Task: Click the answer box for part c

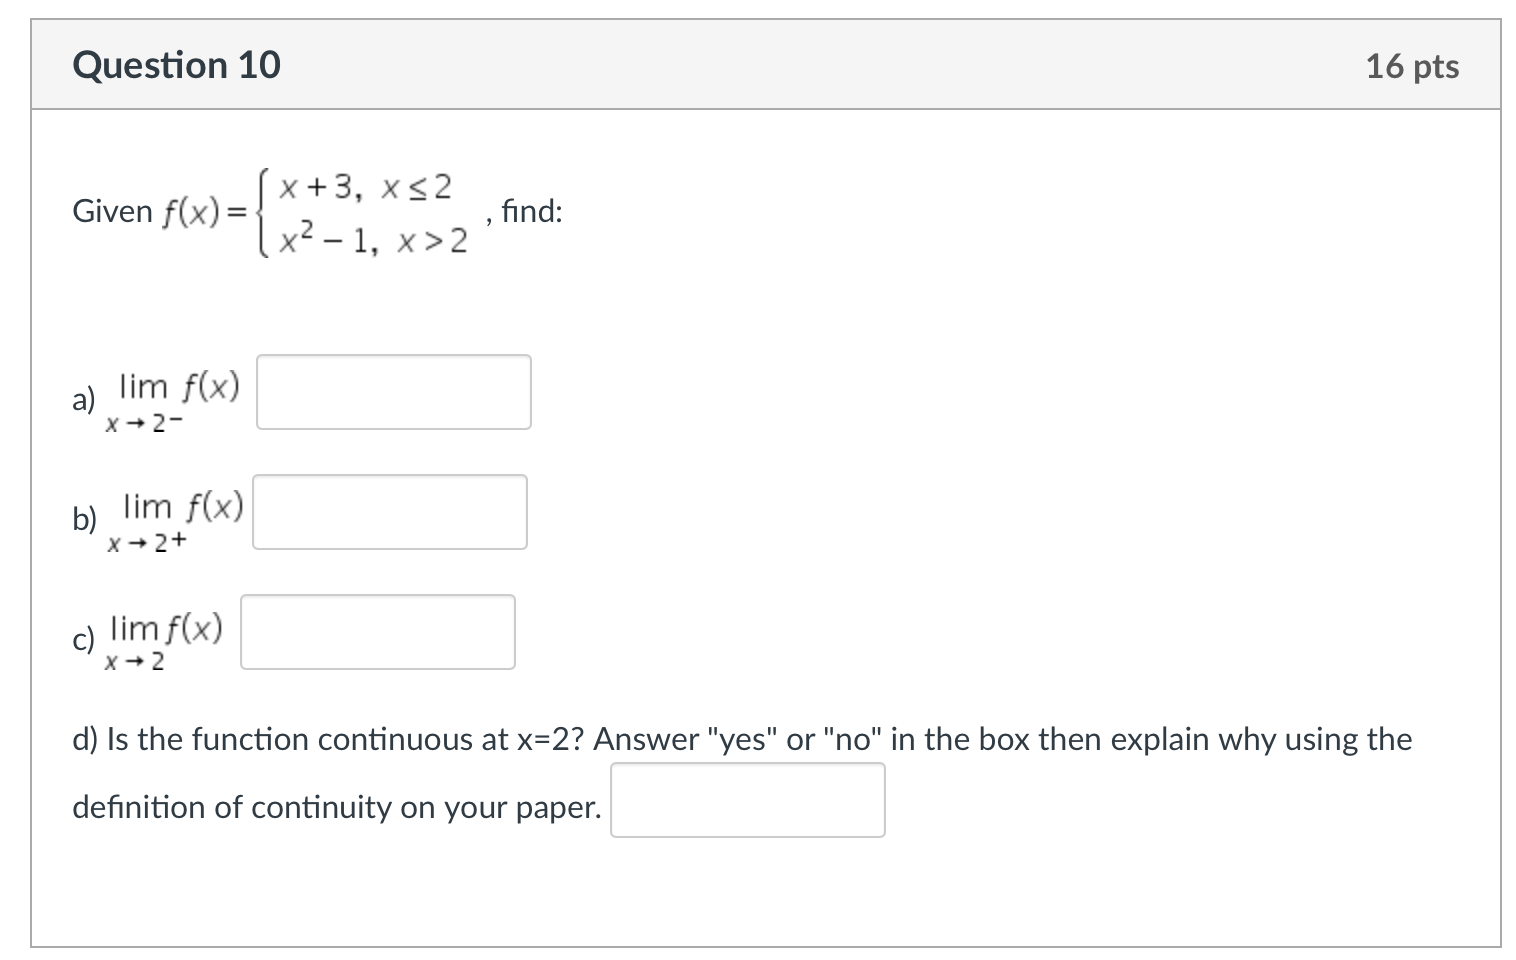Action: tap(377, 631)
